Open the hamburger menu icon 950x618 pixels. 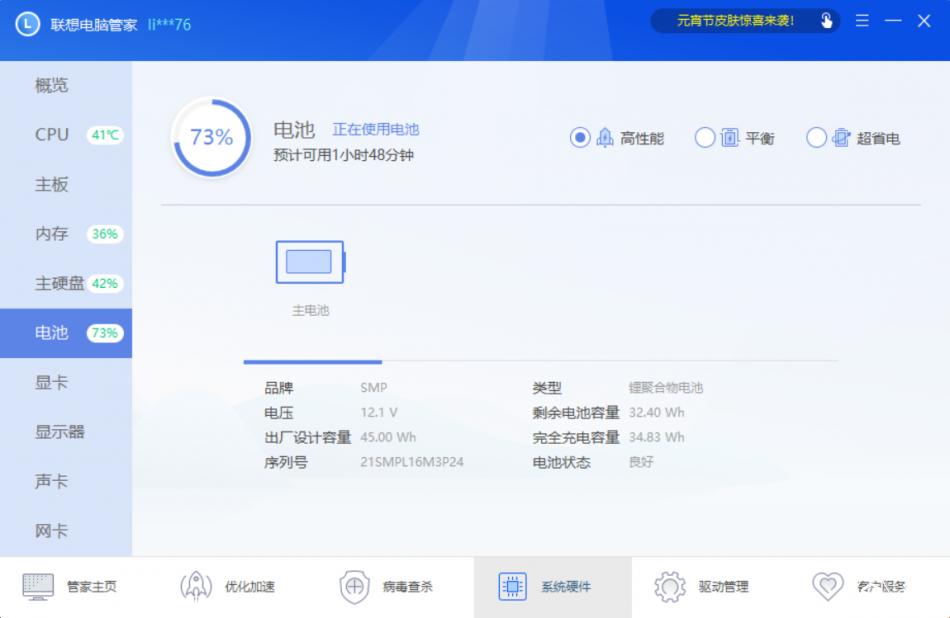(x=861, y=20)
